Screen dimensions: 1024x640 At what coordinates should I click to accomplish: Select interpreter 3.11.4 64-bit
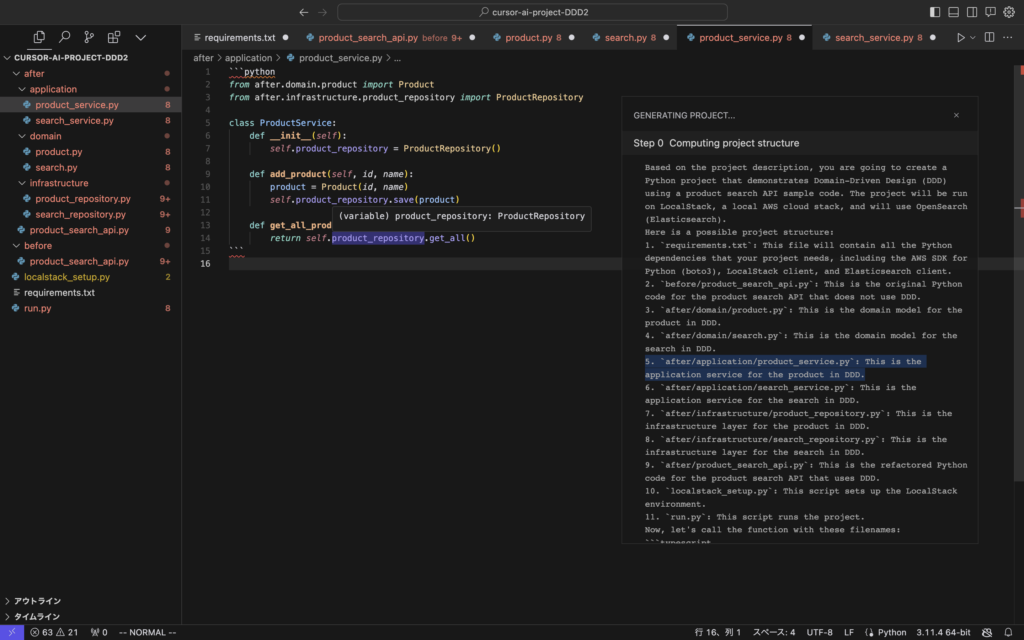pyautogui.click(x=943, y=632)
